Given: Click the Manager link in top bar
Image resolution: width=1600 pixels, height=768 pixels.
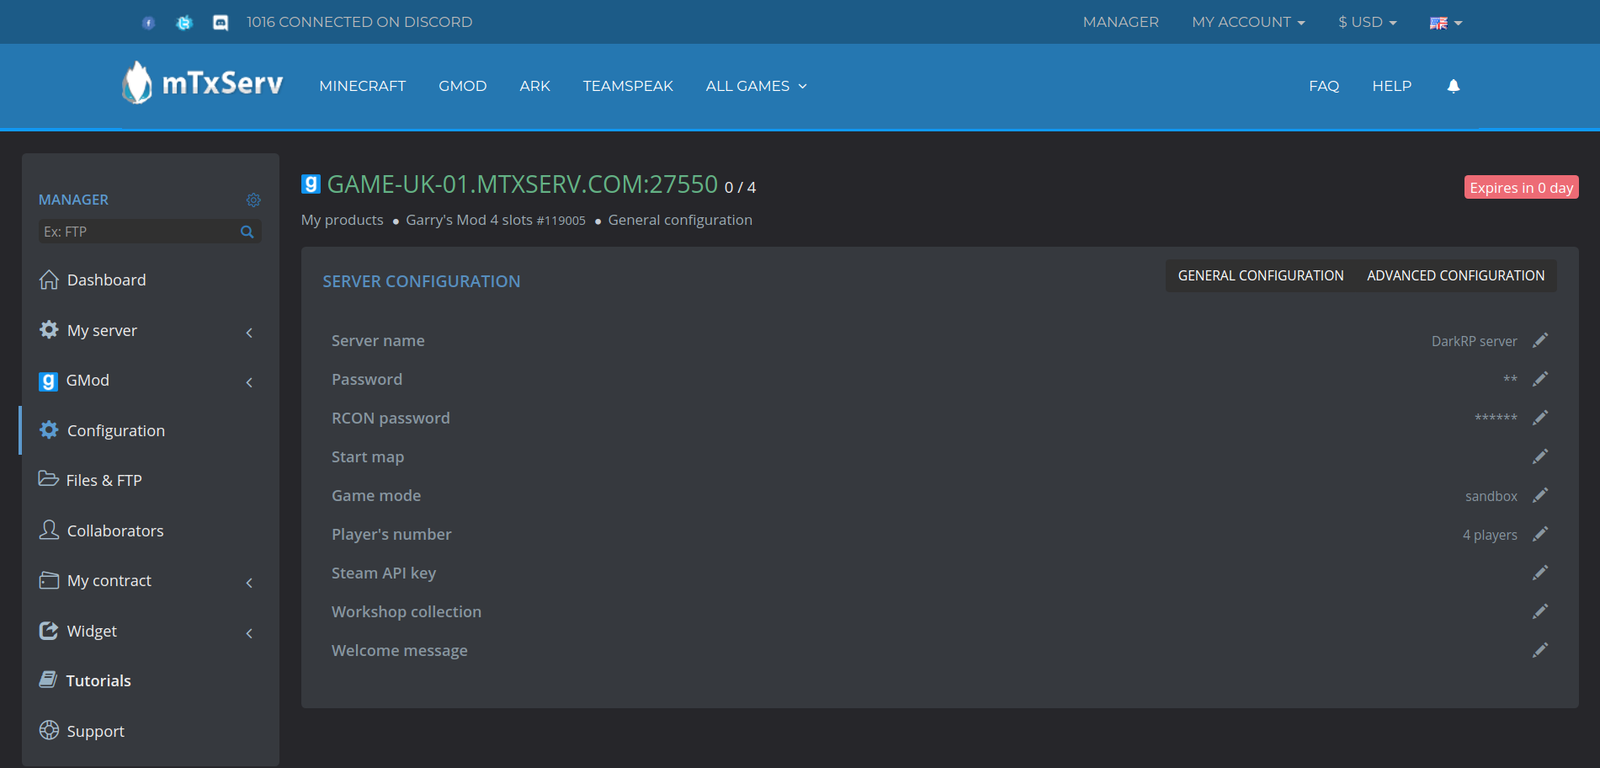Looking at the screenshot, I should click(x=1121, y=22).
